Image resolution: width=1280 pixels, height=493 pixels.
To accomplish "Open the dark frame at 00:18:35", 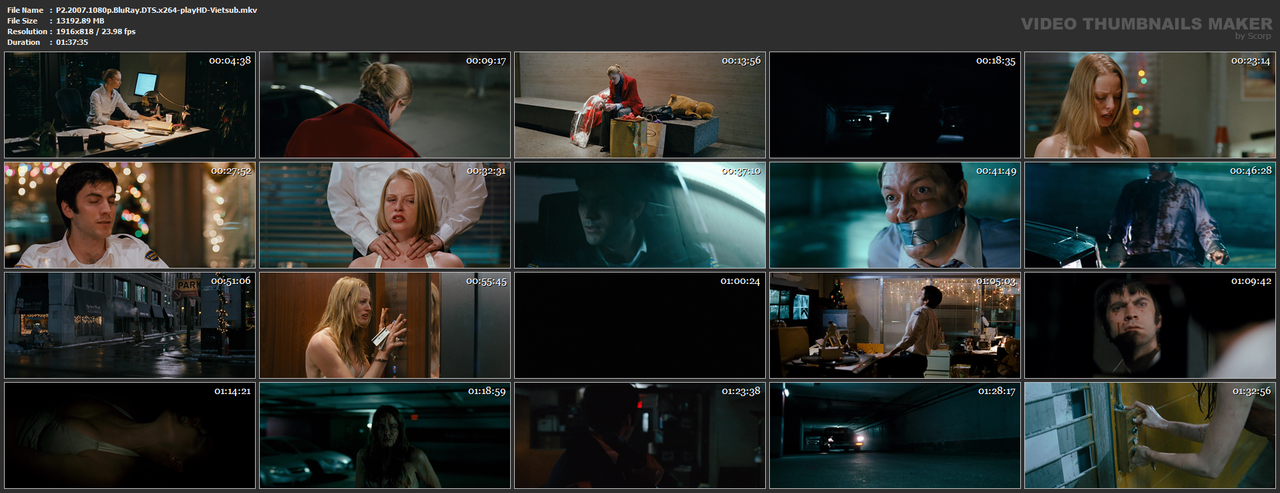I will click(x=895, y=105).
